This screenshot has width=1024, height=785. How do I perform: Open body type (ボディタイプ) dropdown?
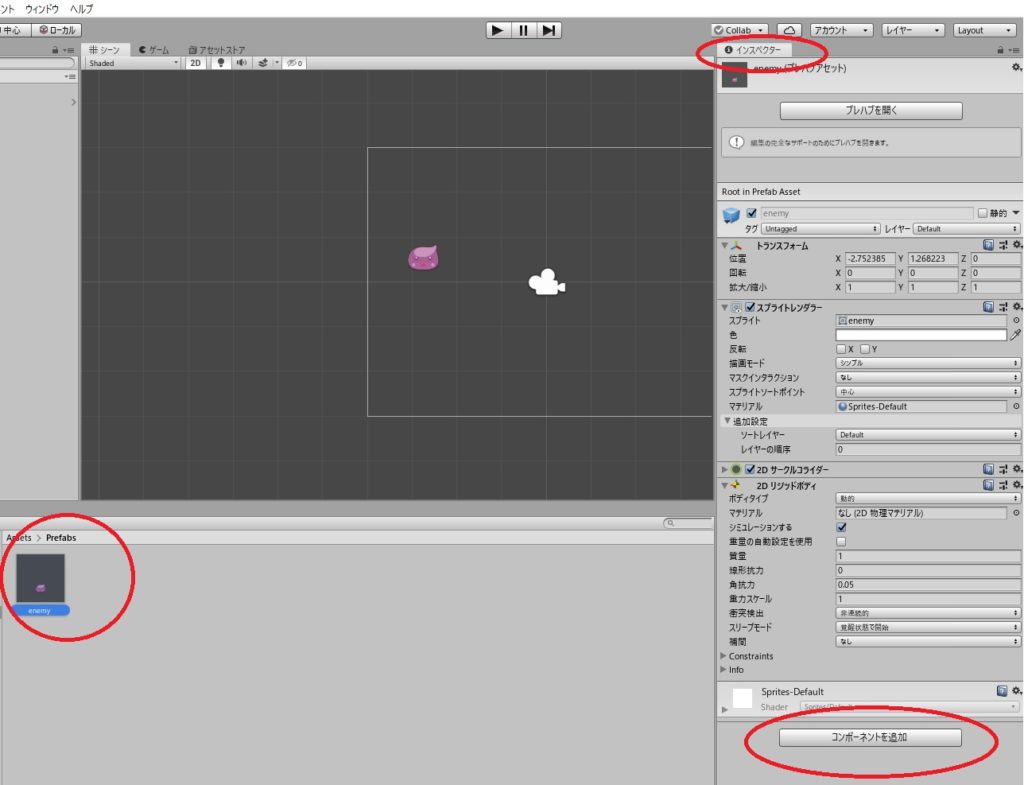pos(928,498)
